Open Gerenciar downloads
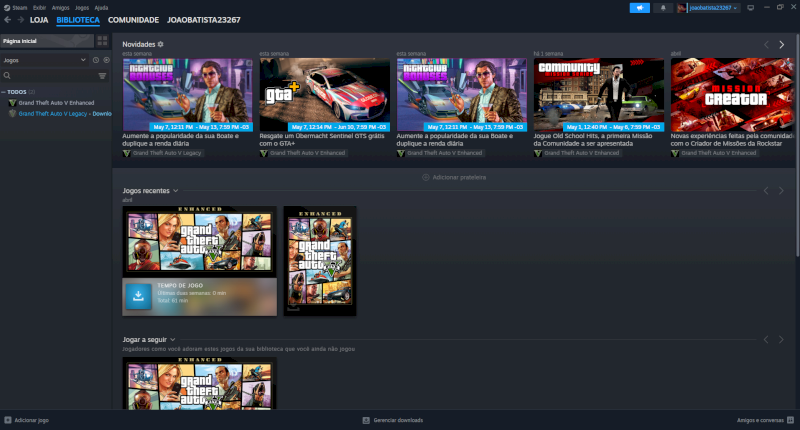Screen dimensions: 800x430 point(393,420)
